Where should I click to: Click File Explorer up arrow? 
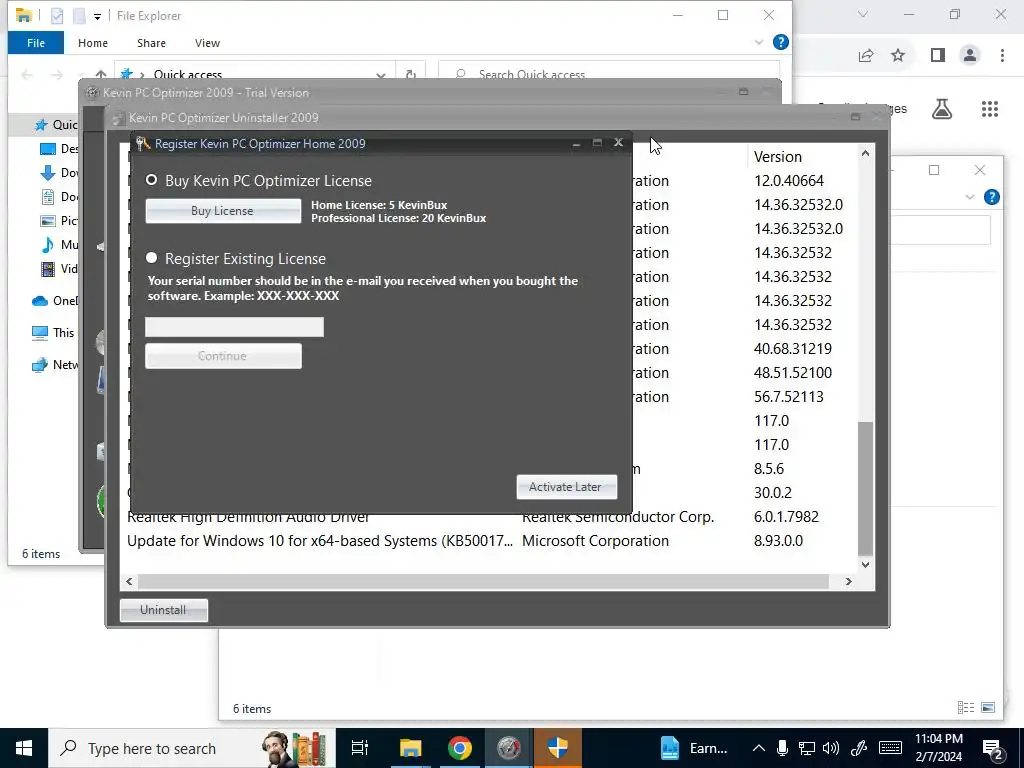101,74
